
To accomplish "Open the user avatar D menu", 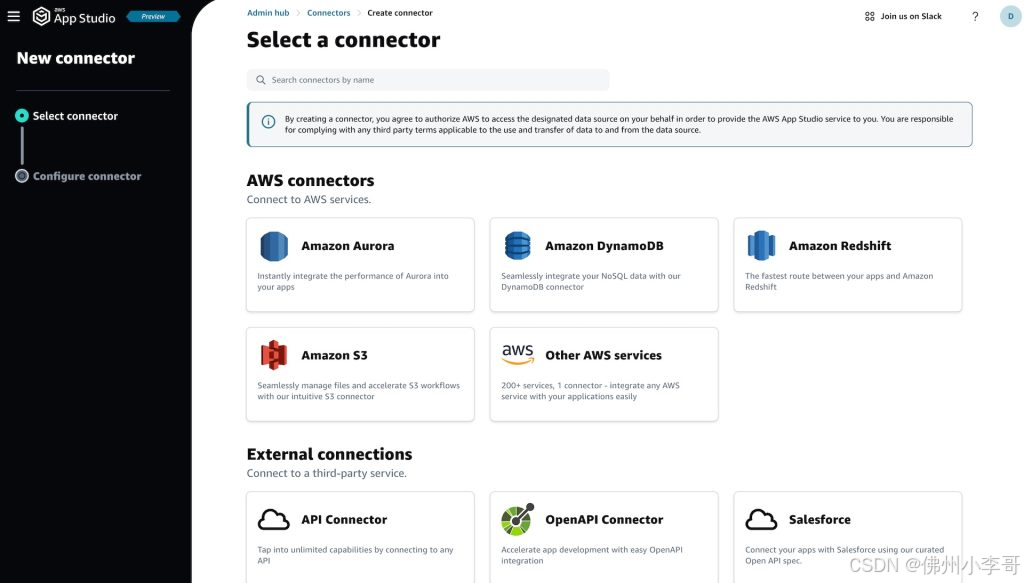I will [1010, 16].
